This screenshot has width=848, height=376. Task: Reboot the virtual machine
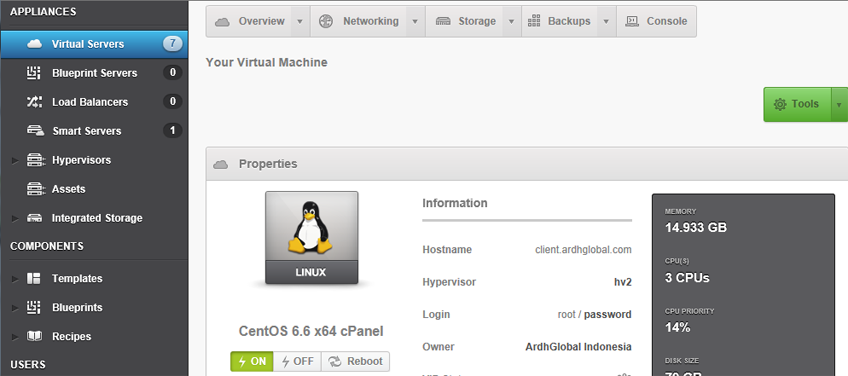click(355, 361)
